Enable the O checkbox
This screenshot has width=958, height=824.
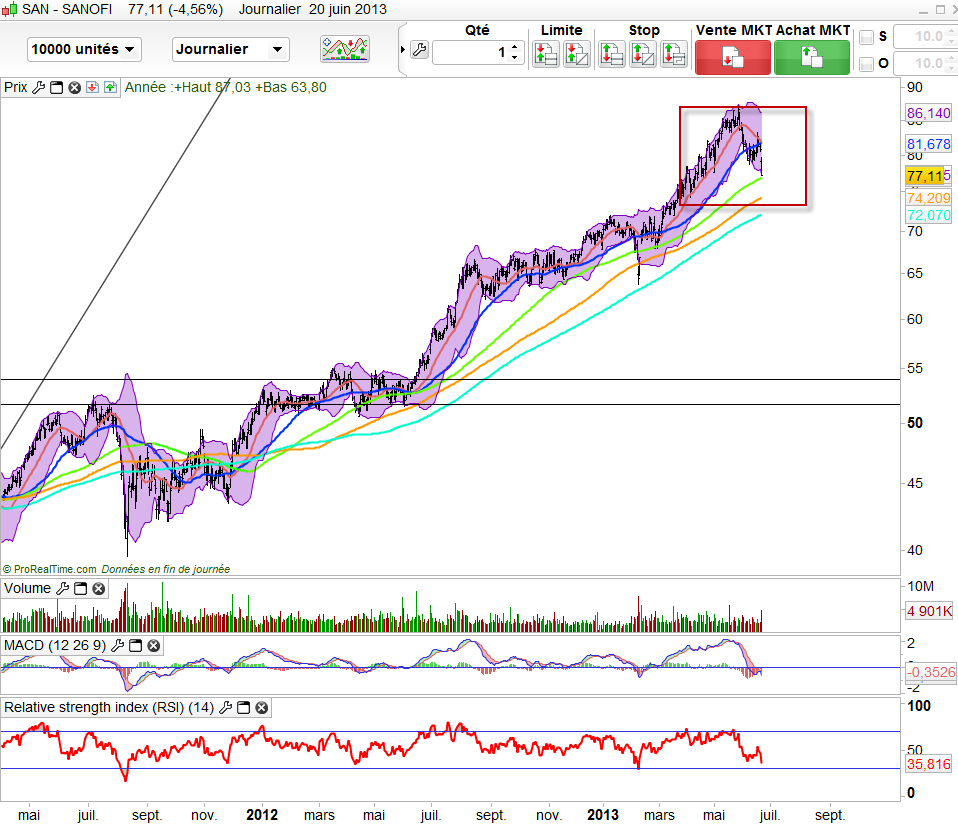click(x=866, y=65)
